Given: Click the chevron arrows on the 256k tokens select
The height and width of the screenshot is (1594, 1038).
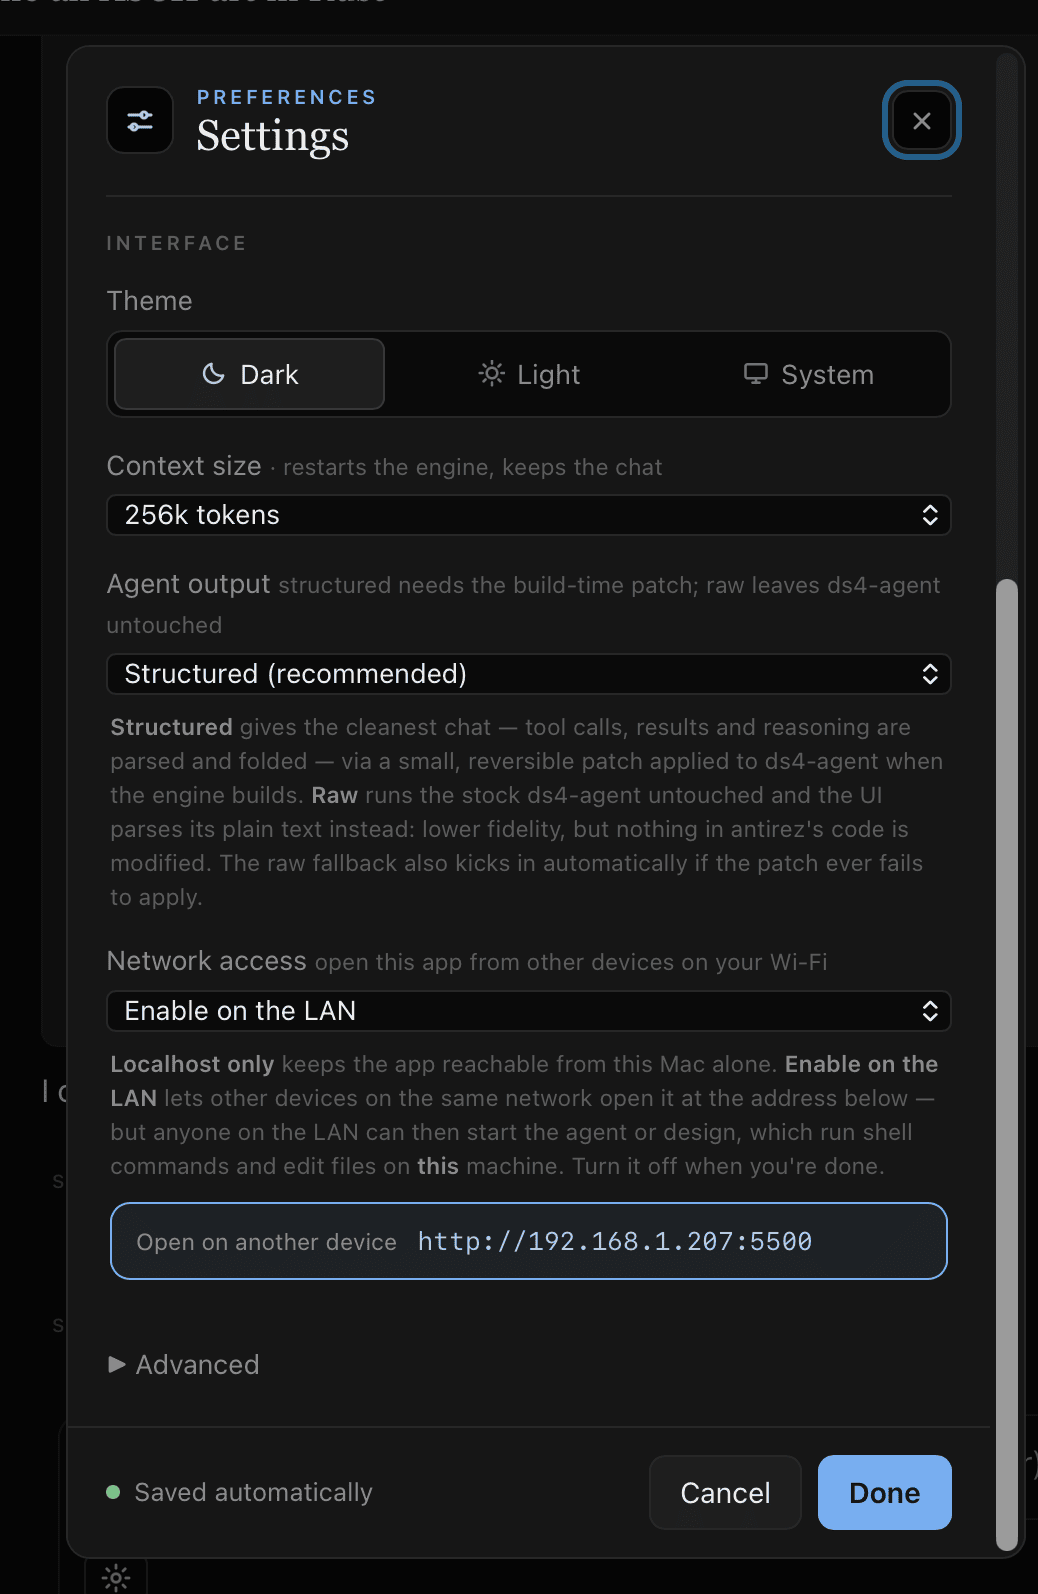Looking at the screenshot, I should coord(930,515).
